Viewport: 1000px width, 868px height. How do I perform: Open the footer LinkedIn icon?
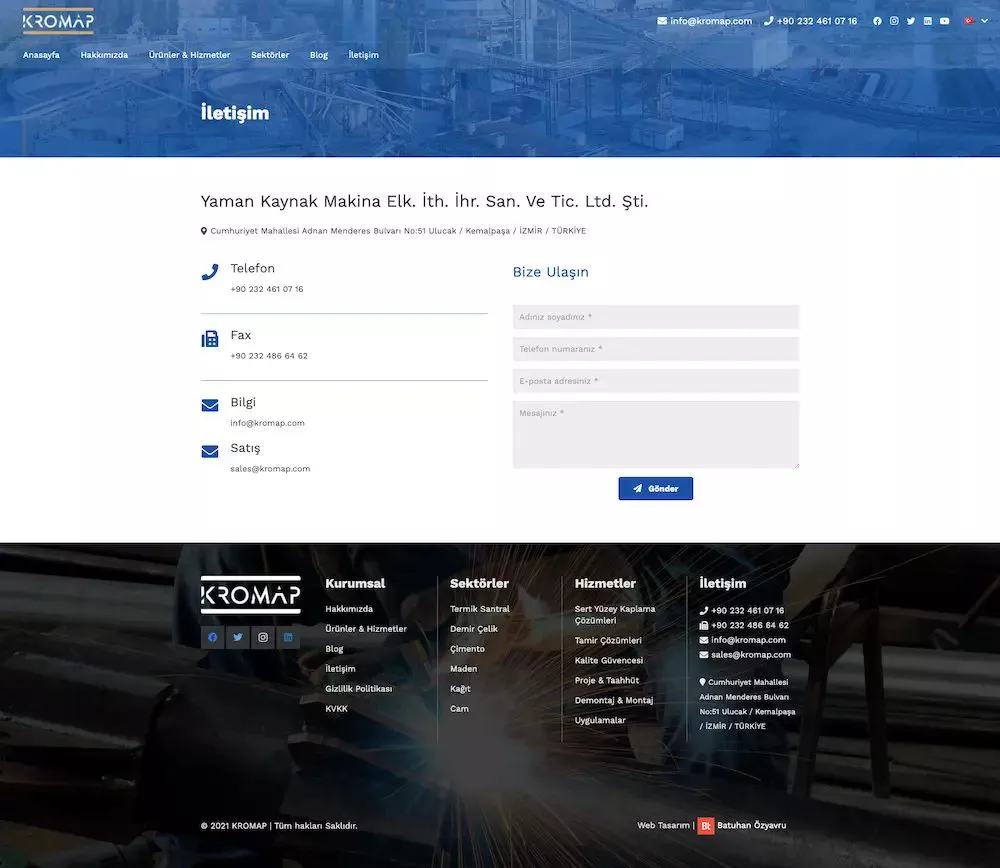(288, 637)
